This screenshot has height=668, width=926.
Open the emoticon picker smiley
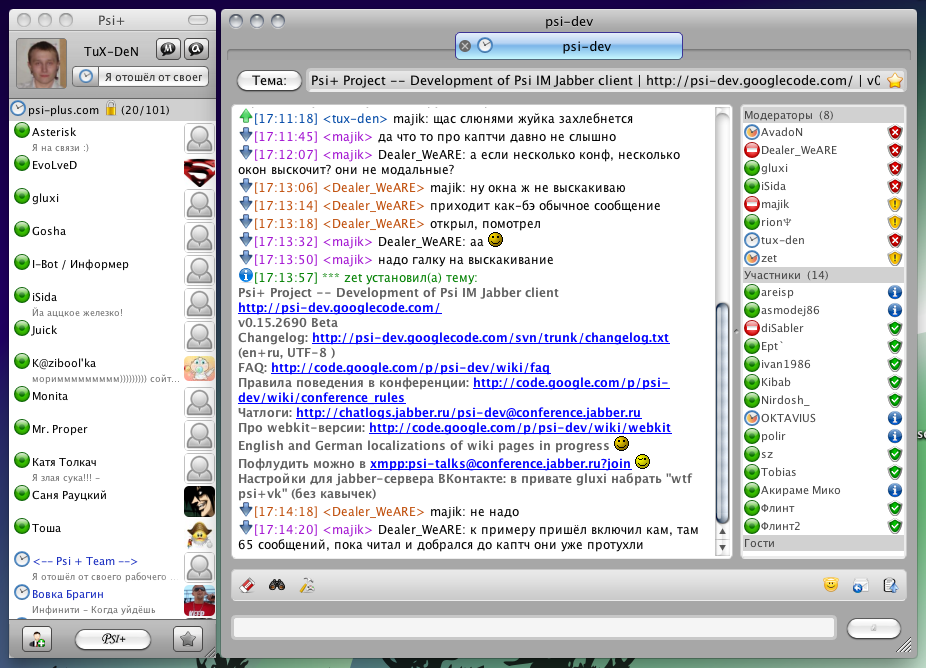[832, 585]
